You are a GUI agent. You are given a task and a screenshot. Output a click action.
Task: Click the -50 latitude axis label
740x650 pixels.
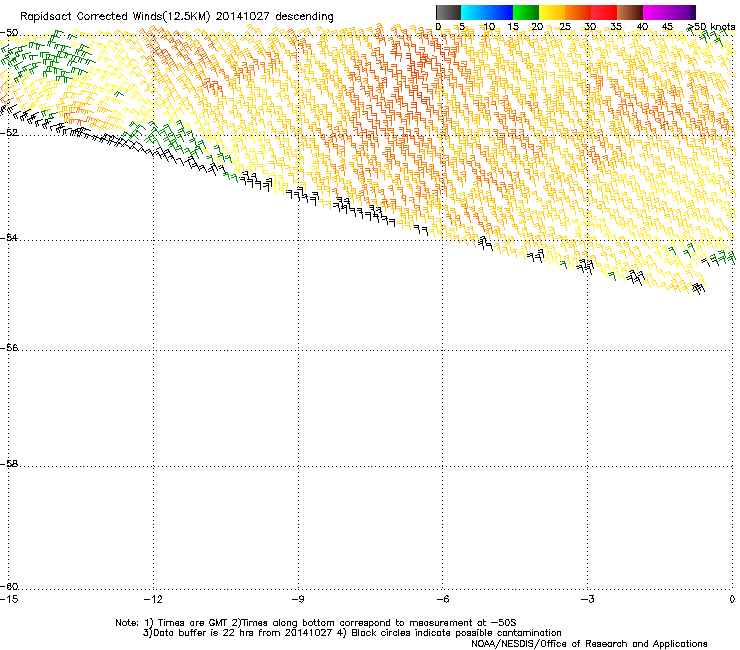9,33
